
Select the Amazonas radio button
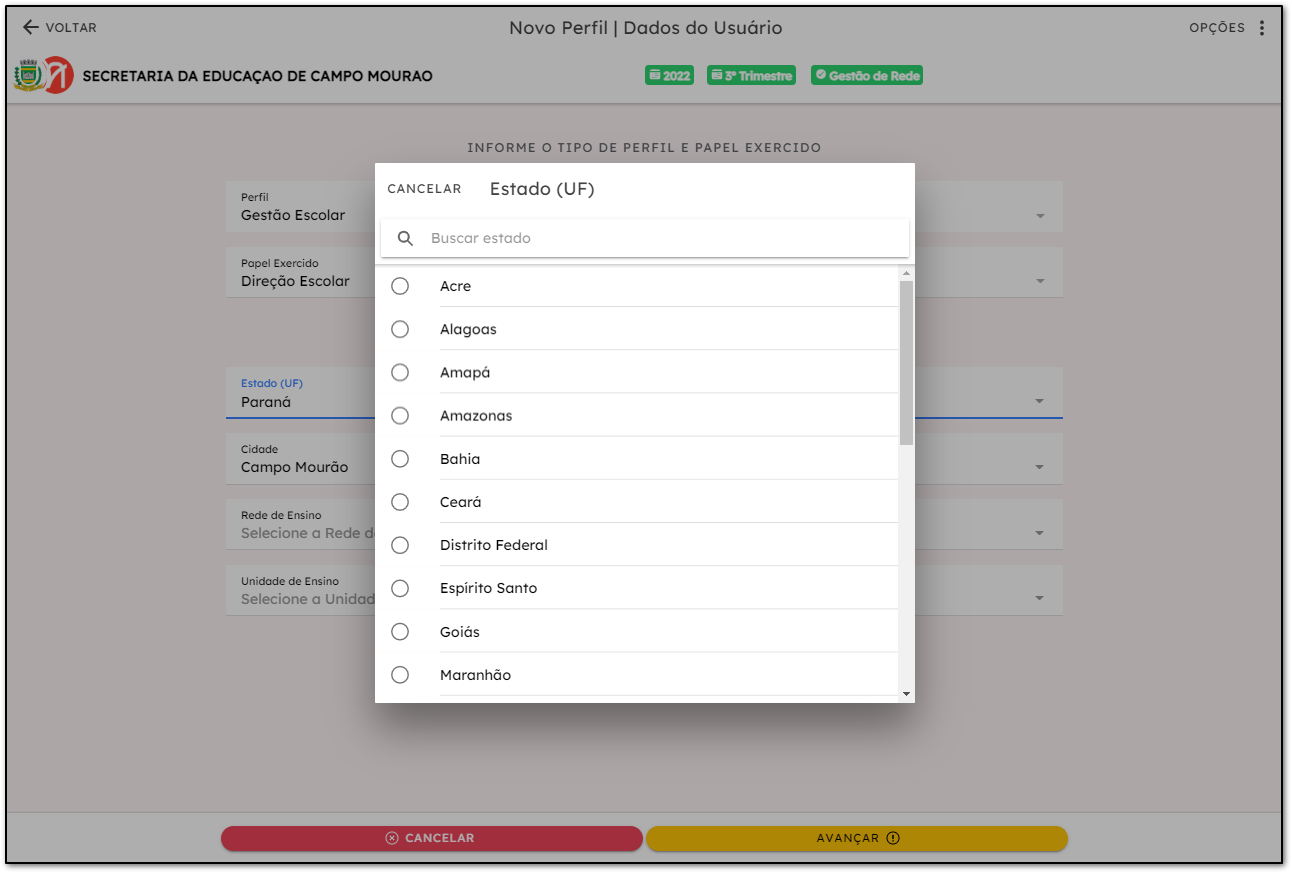point(400,415)
